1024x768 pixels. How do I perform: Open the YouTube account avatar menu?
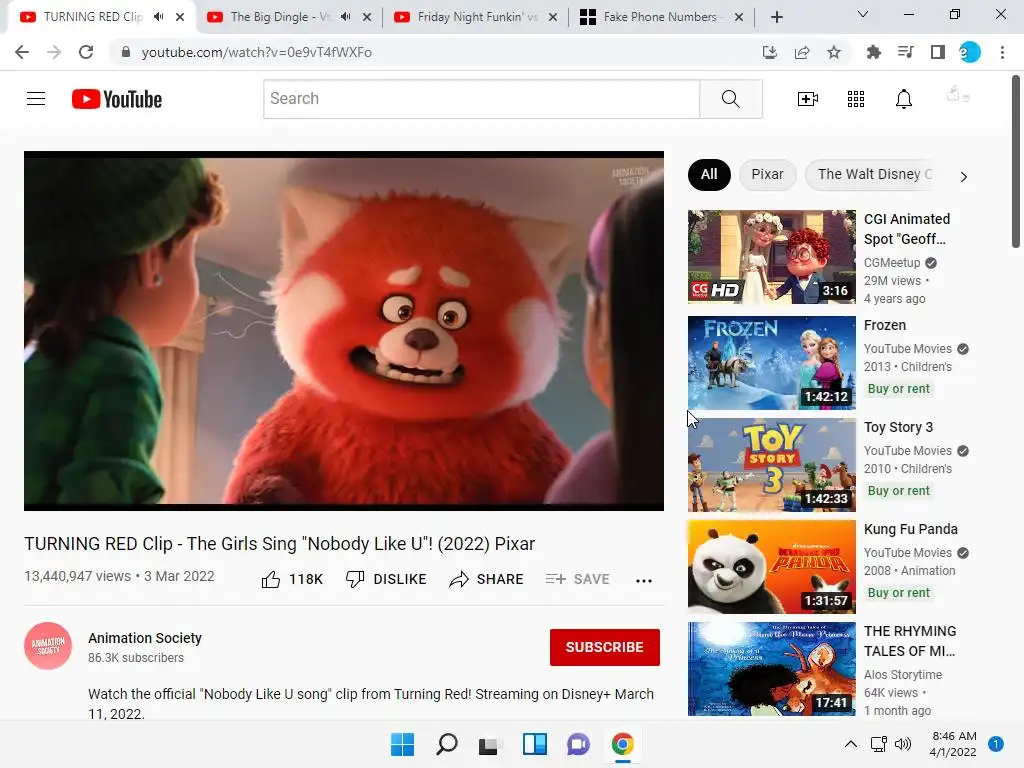(957, 95)
